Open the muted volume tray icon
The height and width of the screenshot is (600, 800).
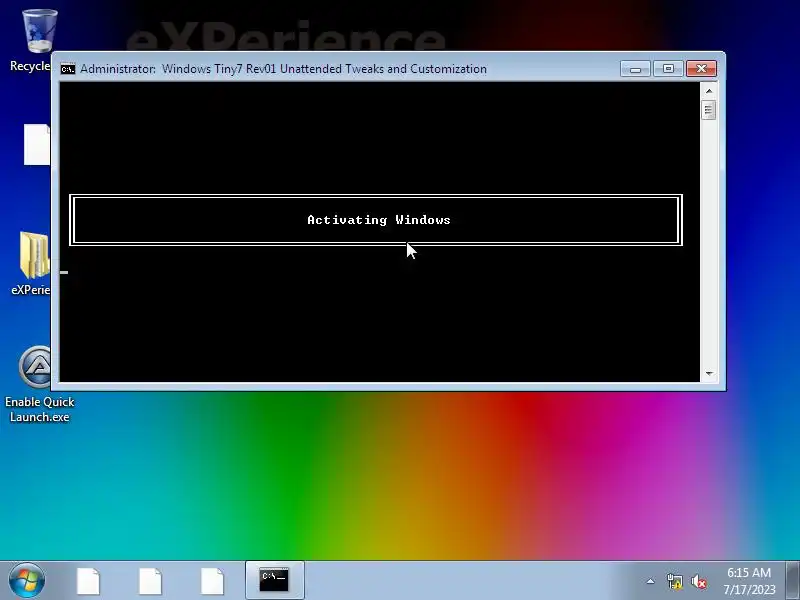pyautogui.click(x=699, y=581)
